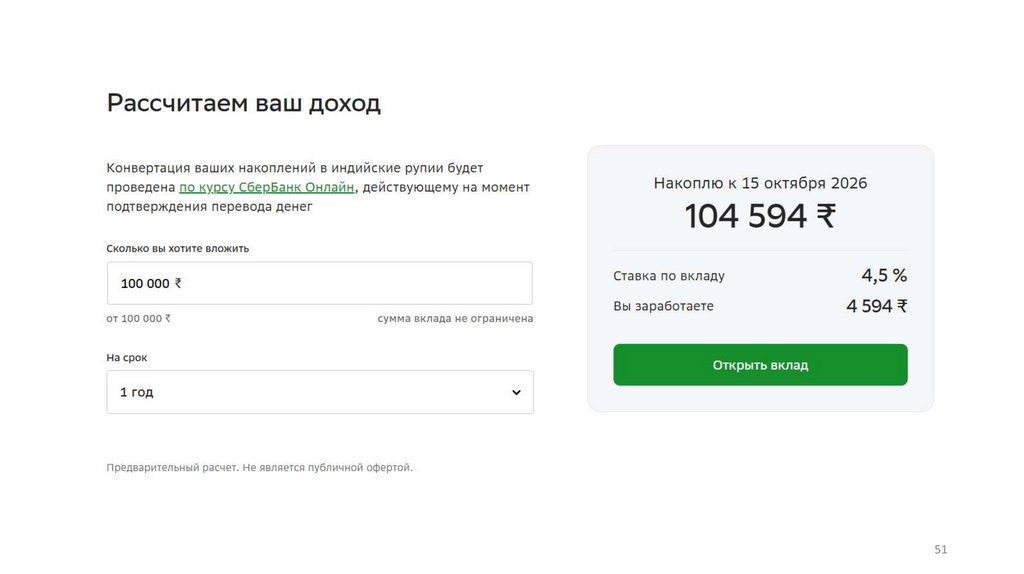The width and height of the screenshot is (1024, 574).
Task: Click the "Ставка по вкладу" label
Action: [x=669, y=276]
